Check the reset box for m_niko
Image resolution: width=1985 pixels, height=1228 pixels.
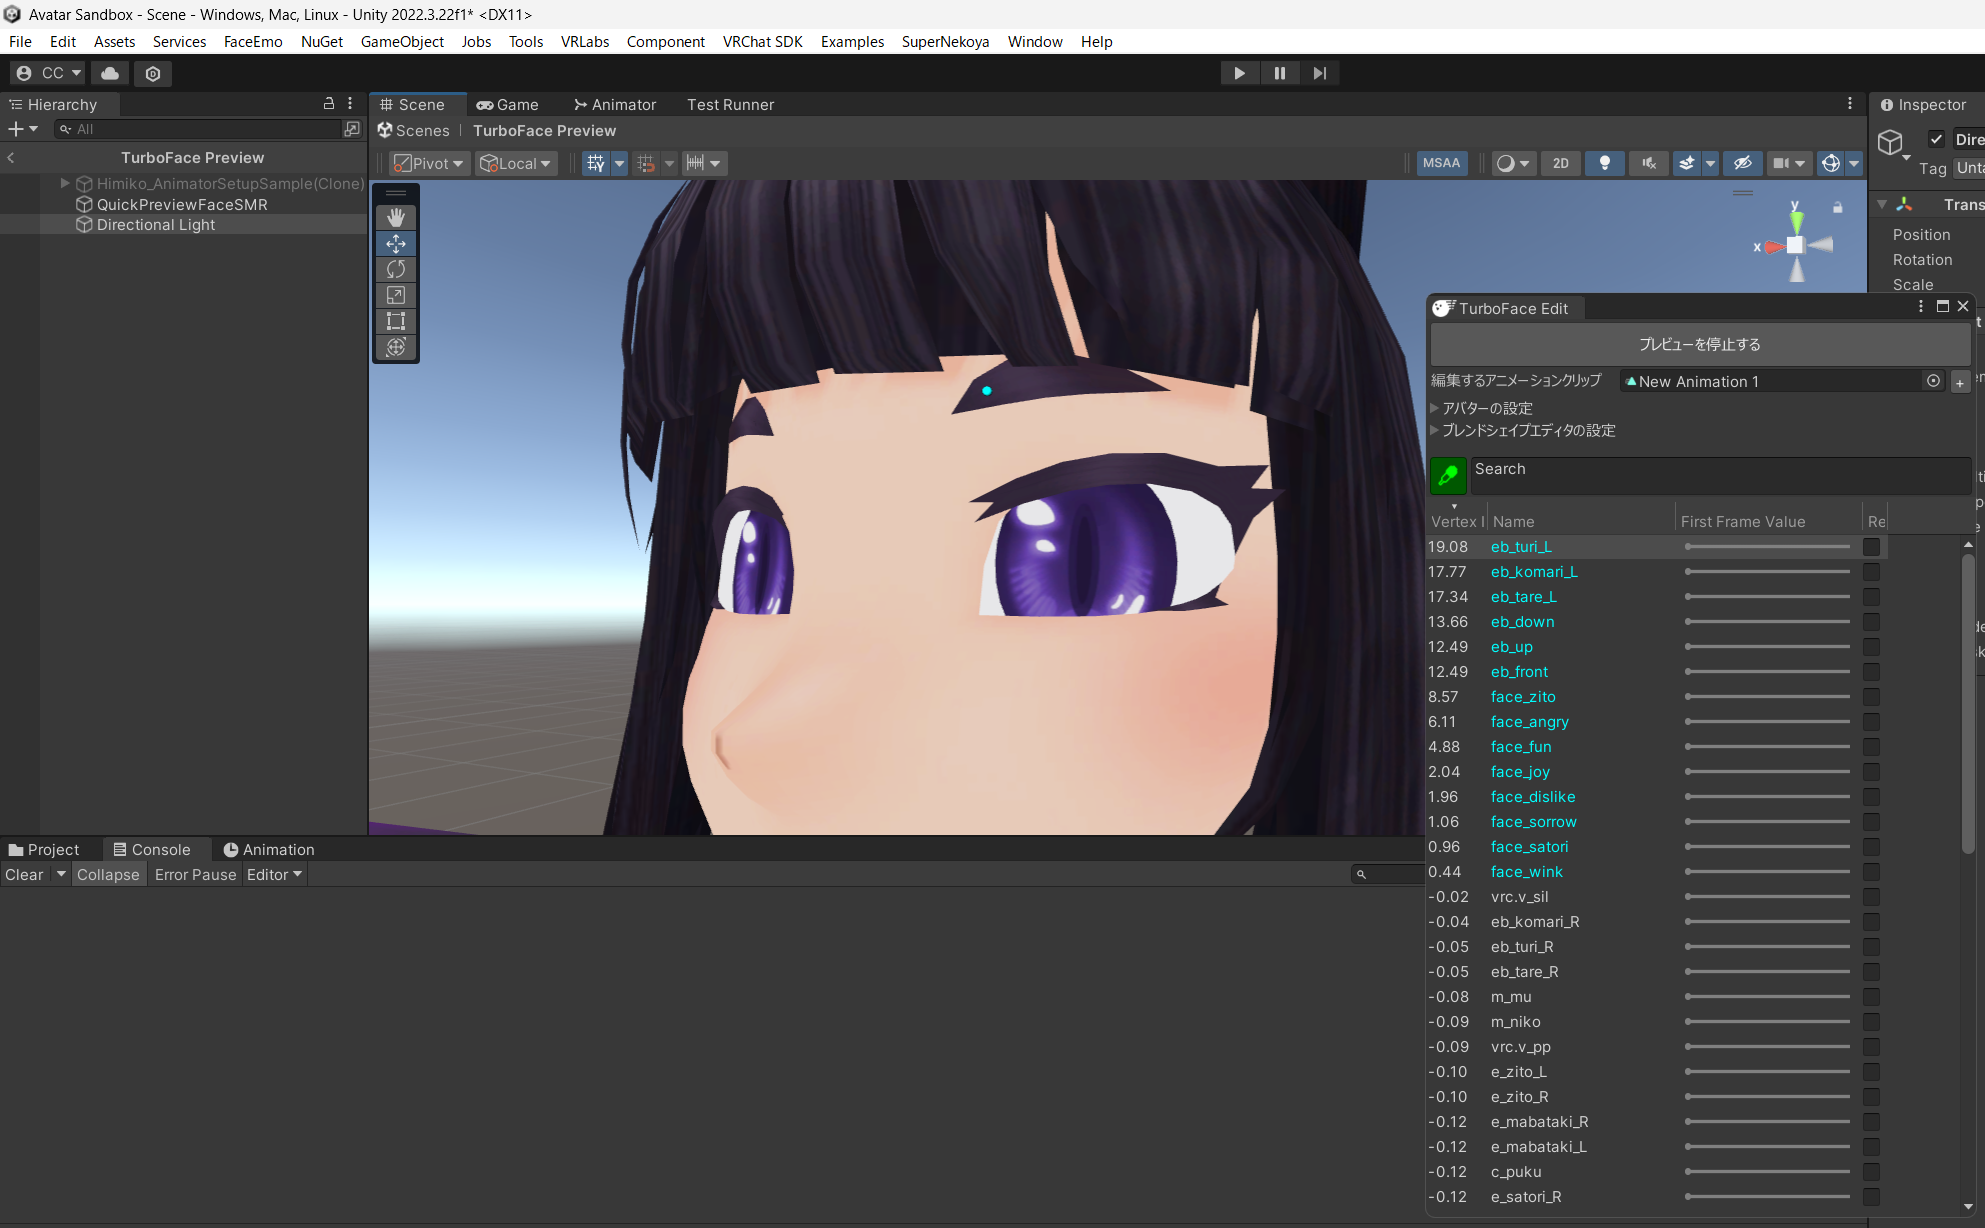coord(1871,1022)
